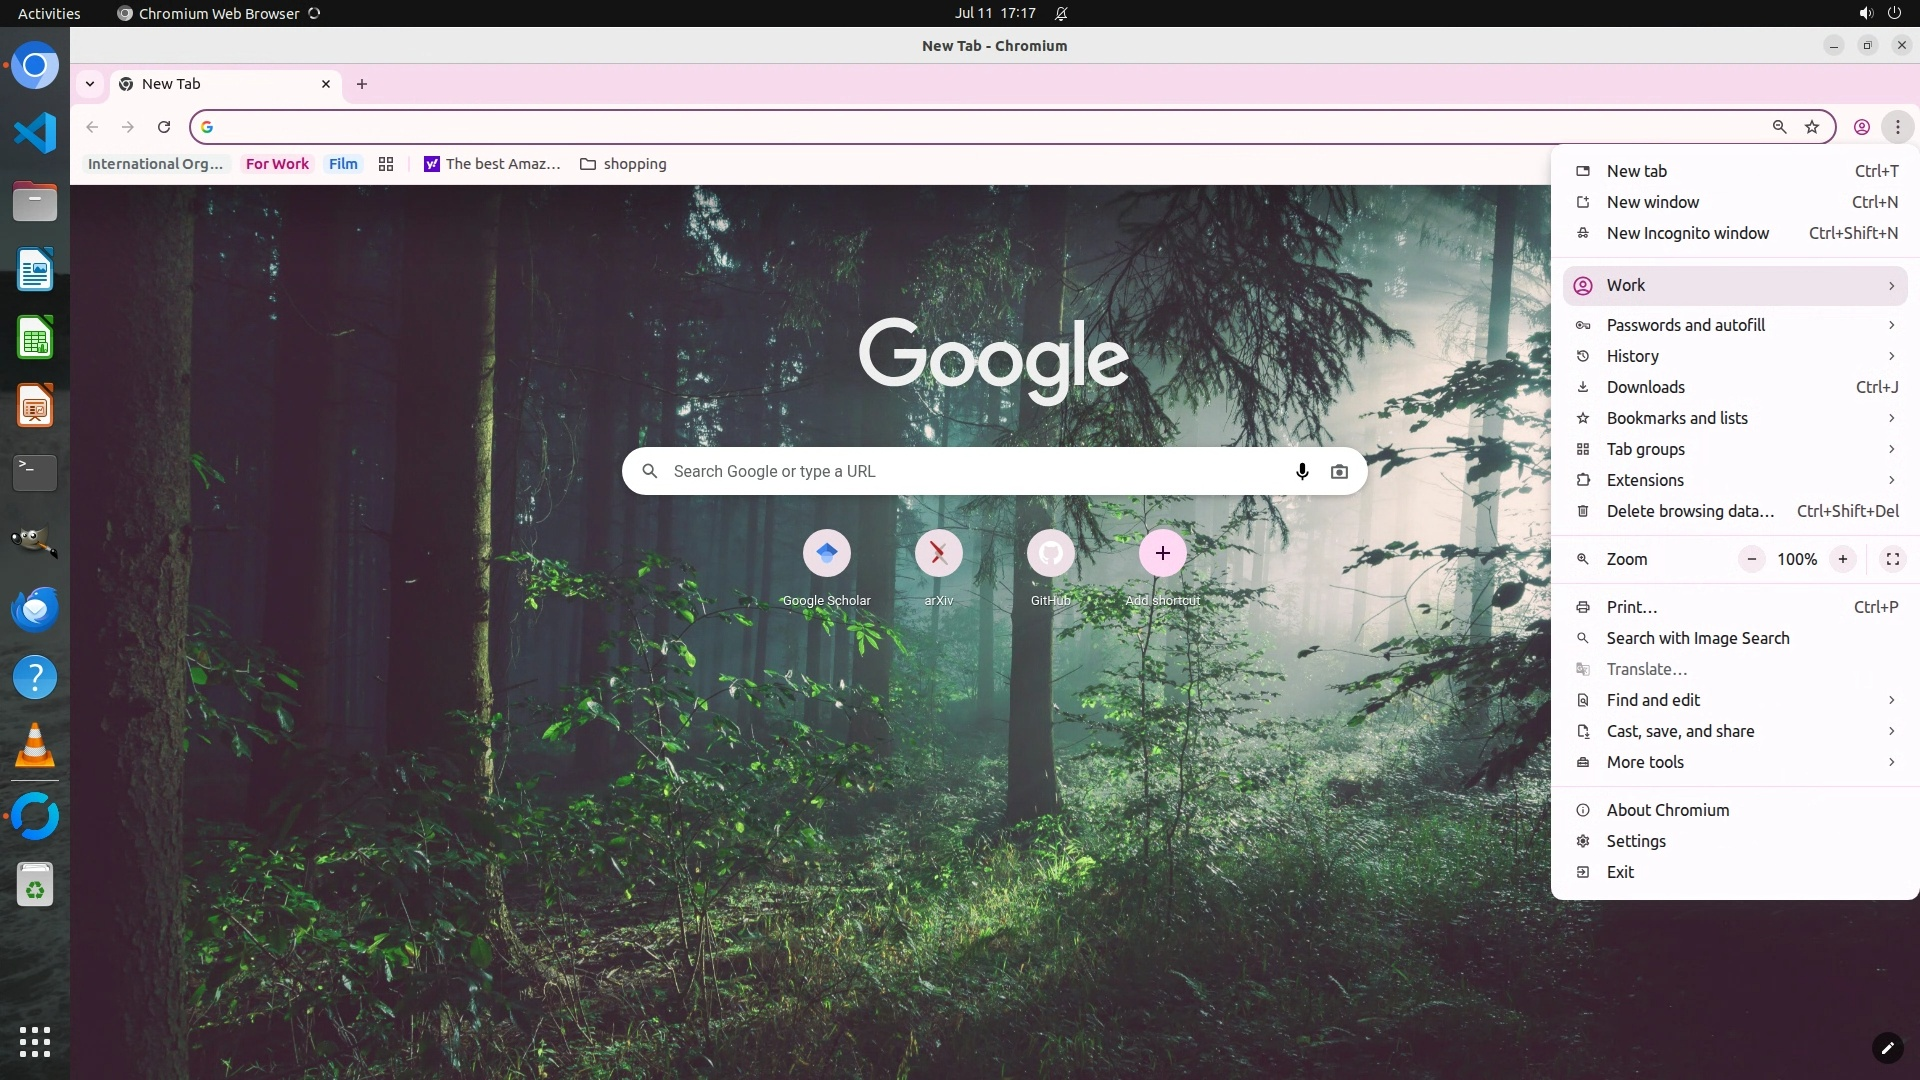Toggle fullscreen mode from Zoom row
The width and height of the screenshot is (1920, 1080).
point(1892,559)
